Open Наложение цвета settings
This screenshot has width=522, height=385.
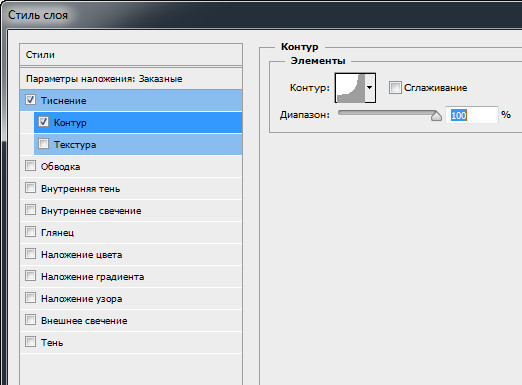(x=131, y=254)
